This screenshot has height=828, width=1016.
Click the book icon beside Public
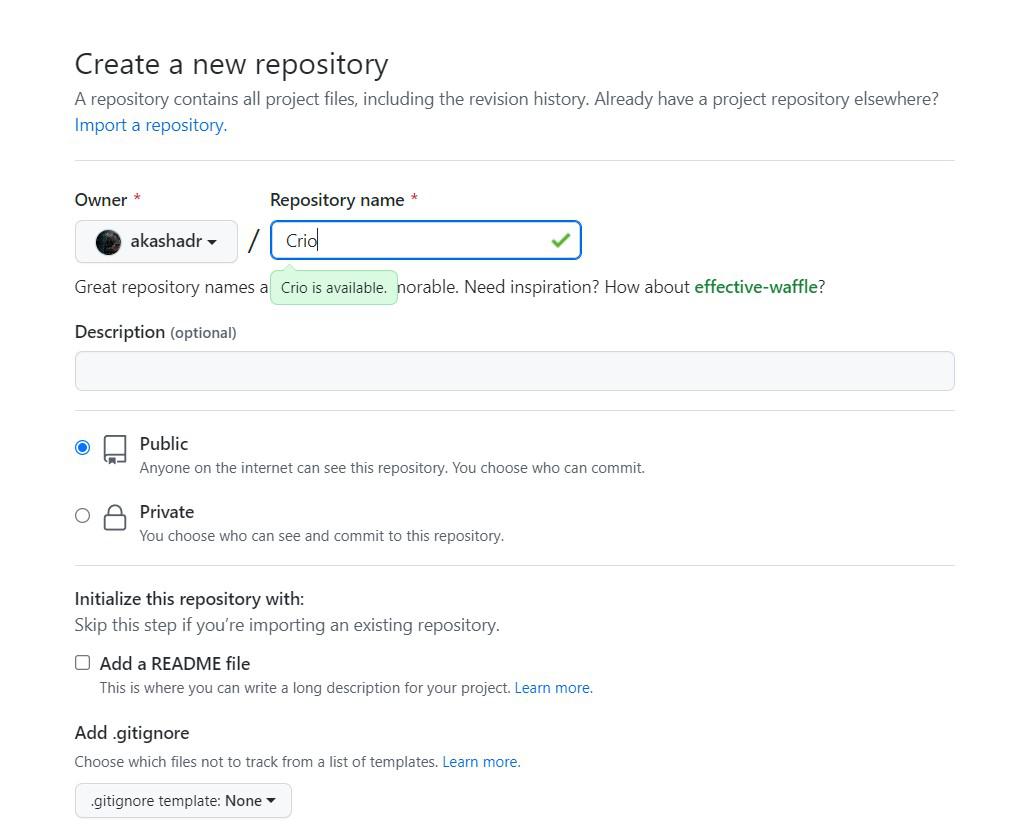(x=115, y=449)
